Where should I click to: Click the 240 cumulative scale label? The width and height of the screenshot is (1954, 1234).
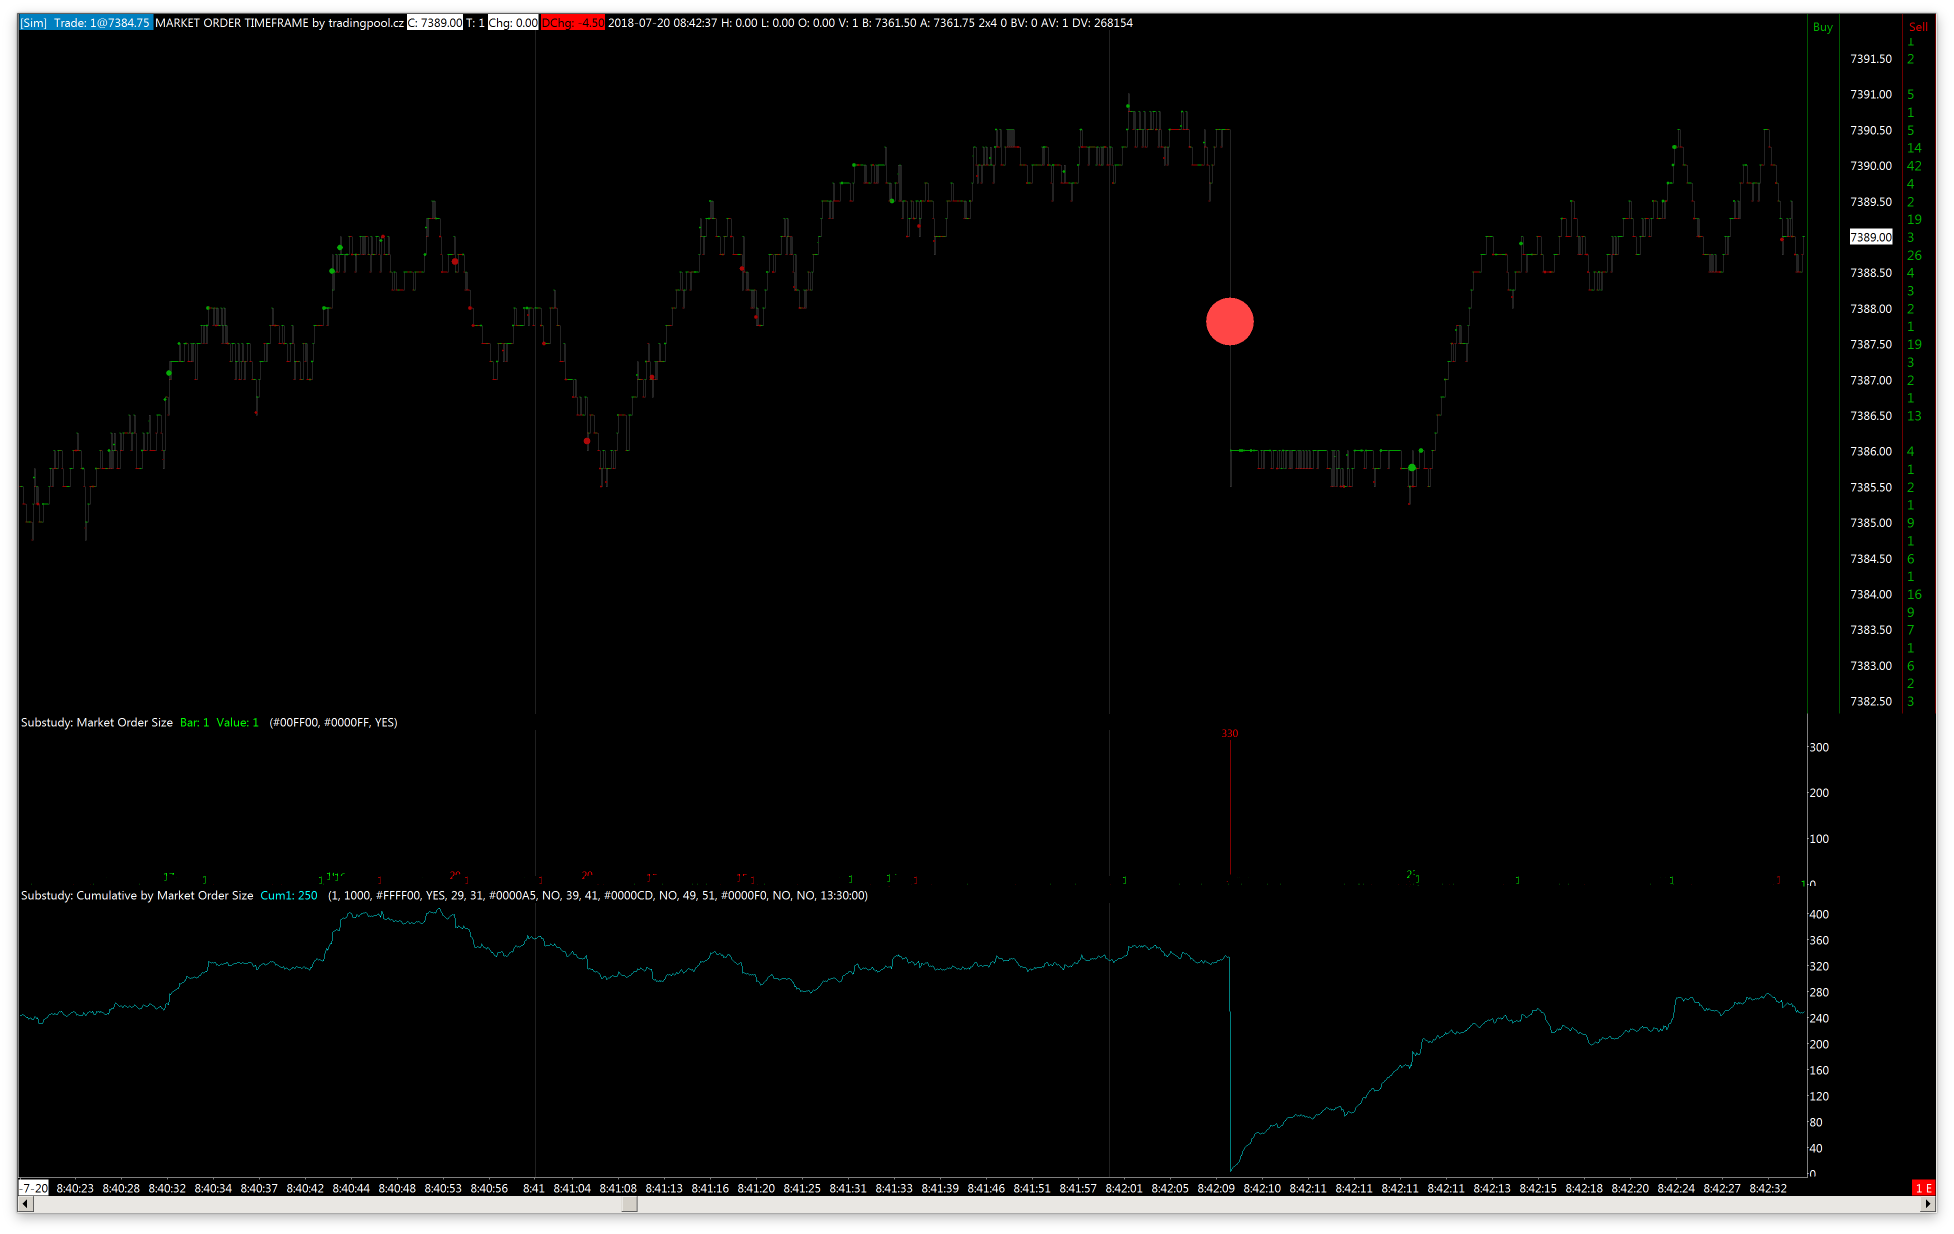coord(1819,1019)
